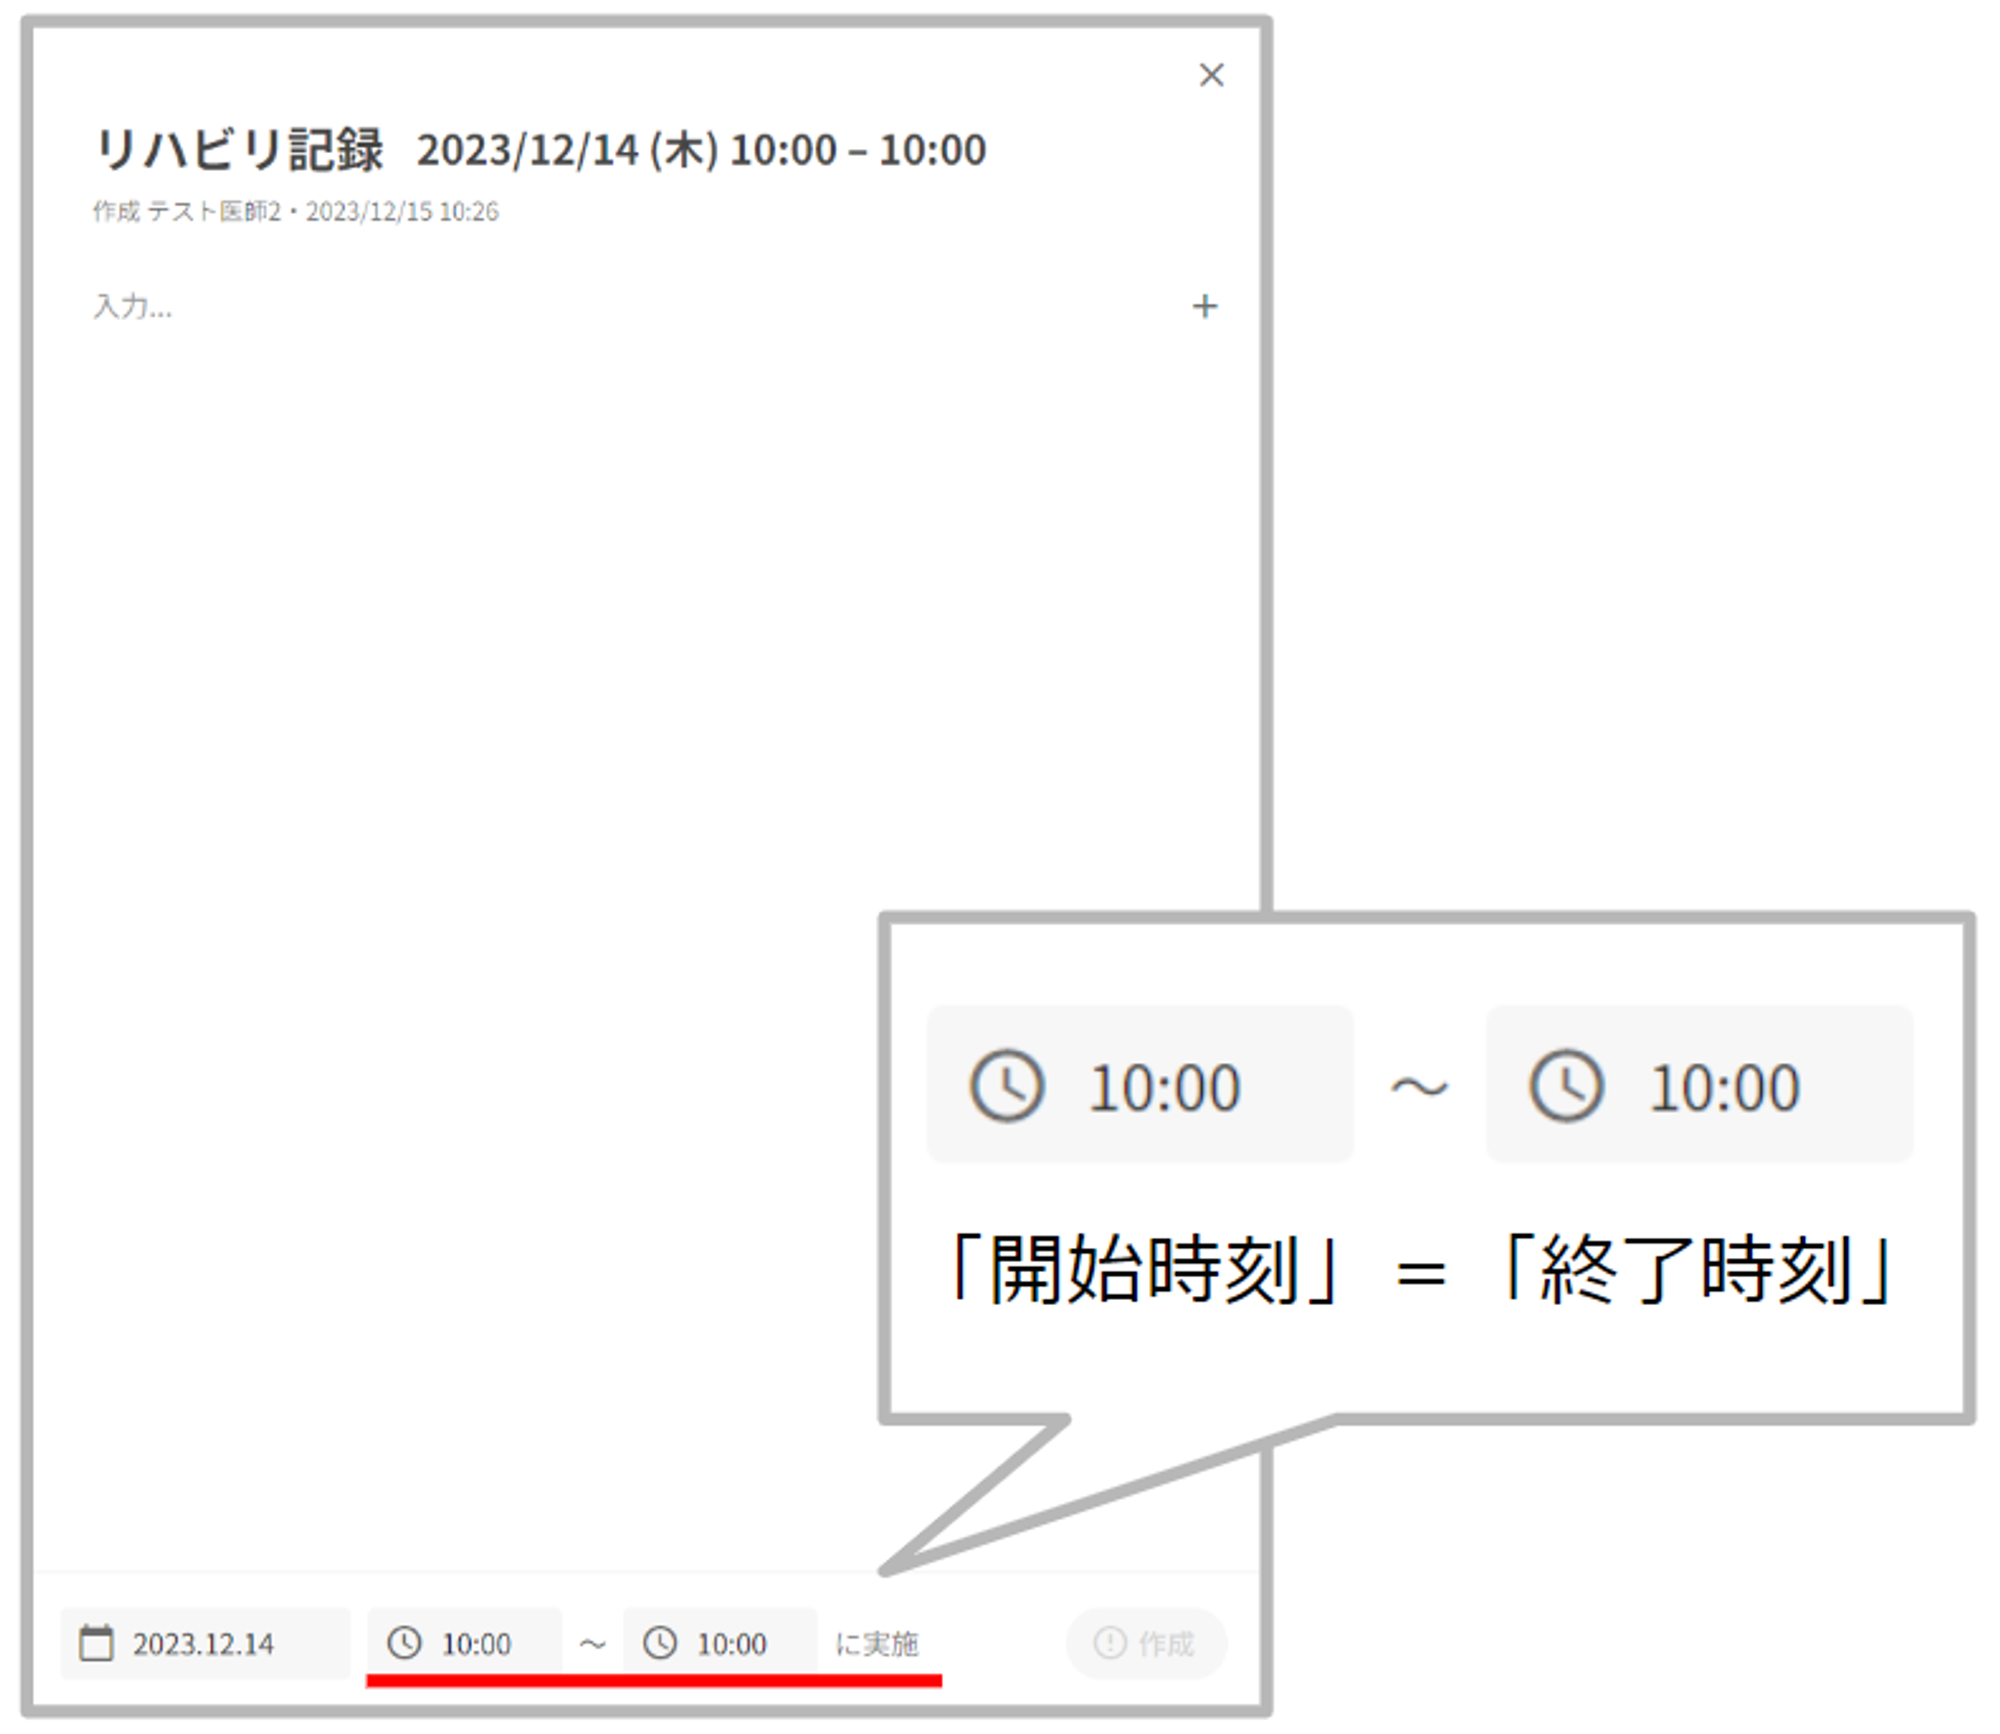Click the リハビリ記録 title

[x=239, y=150]
